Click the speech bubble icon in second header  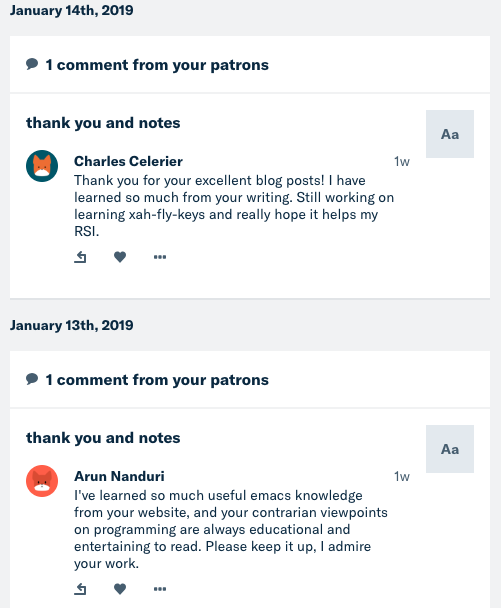32,379
